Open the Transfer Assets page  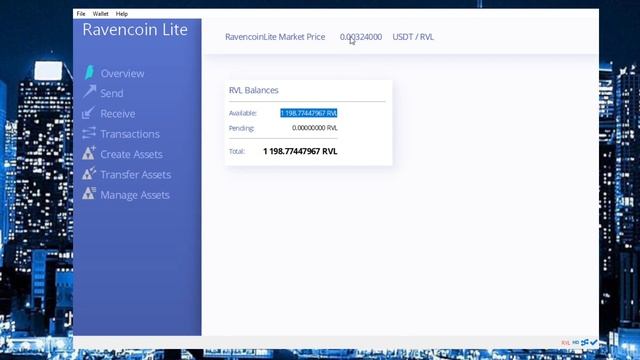click(136, 175)
